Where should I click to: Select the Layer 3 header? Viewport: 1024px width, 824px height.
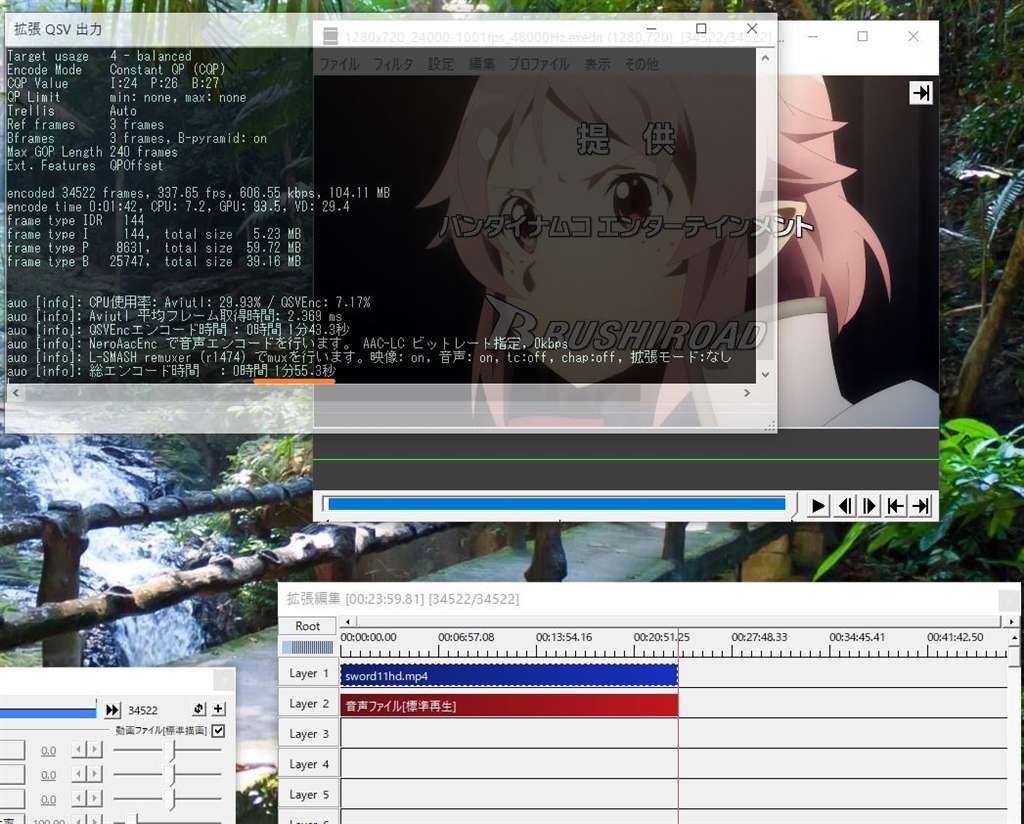coord(308,734)
